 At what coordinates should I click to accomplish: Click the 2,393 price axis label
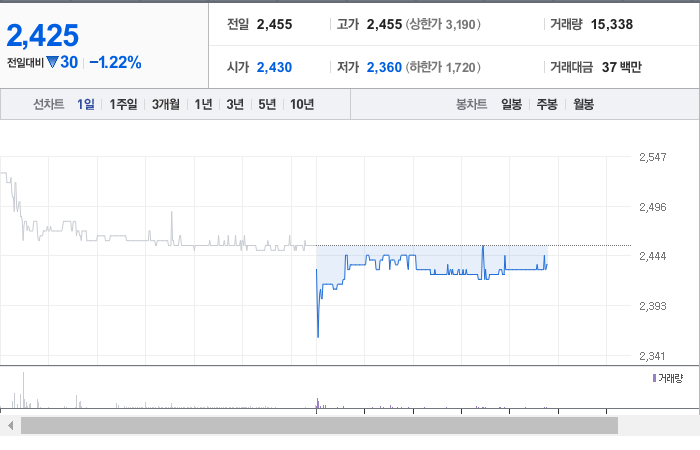[x=652, y=306]
